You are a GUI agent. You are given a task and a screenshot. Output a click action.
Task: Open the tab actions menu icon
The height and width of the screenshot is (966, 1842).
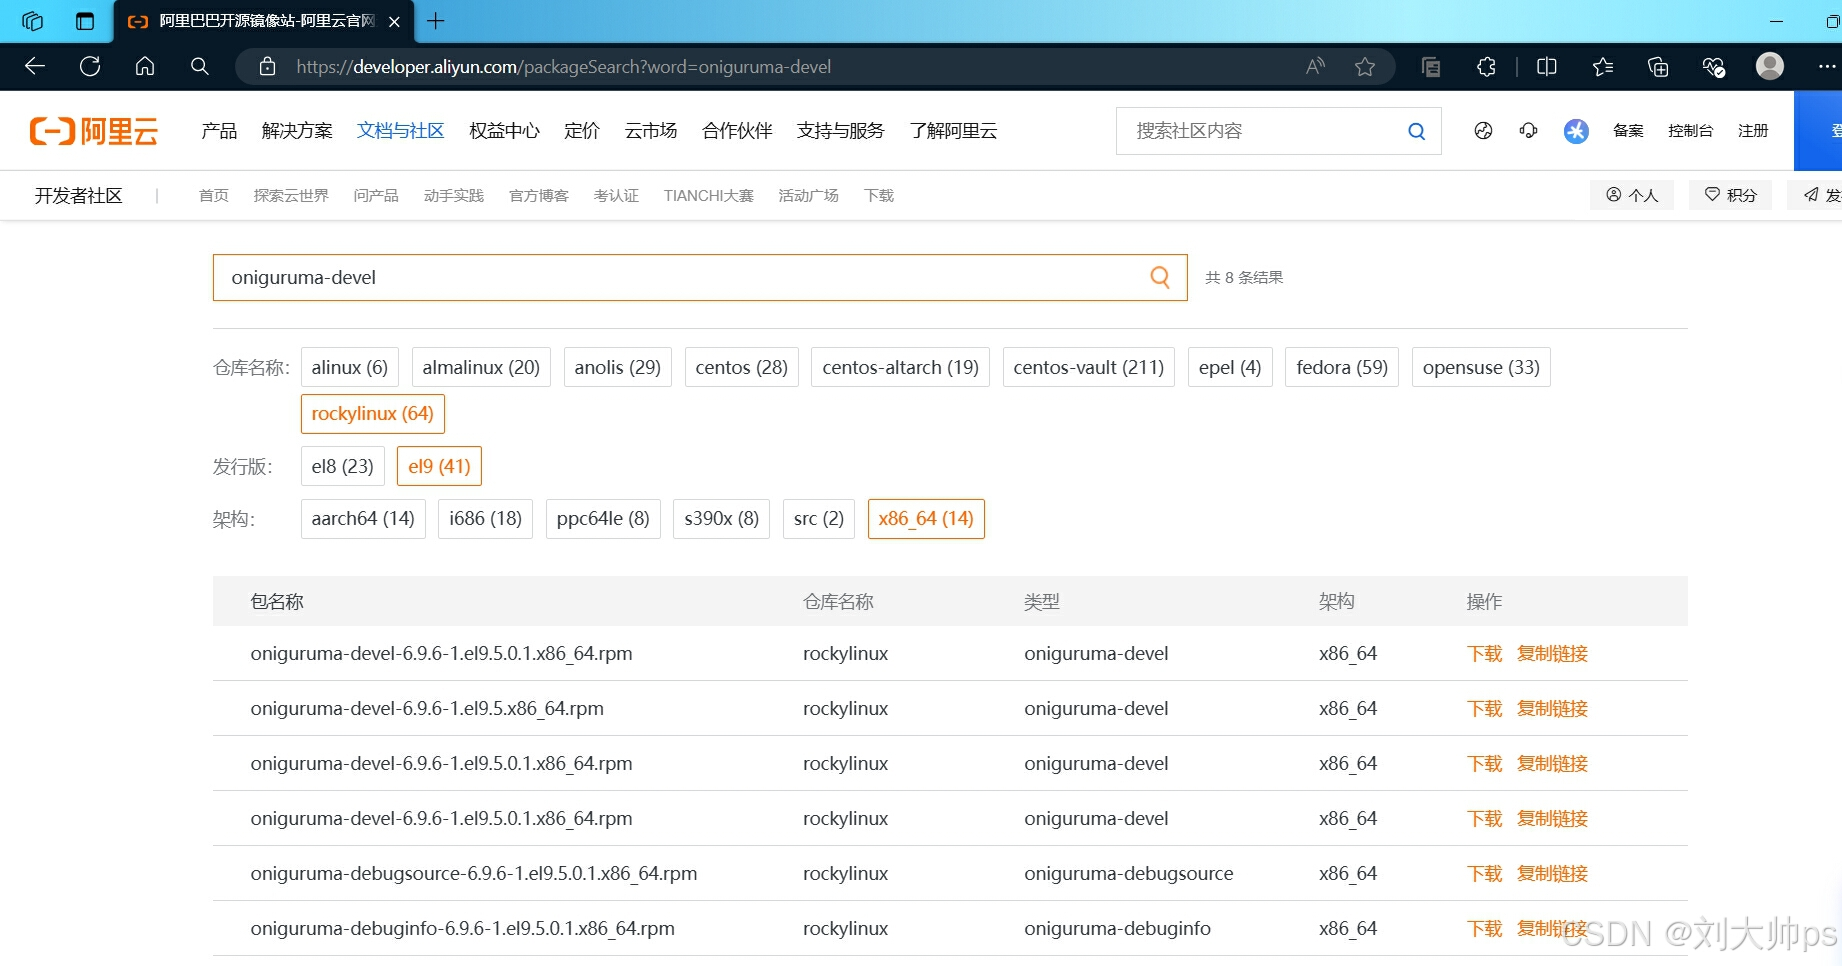coord(85,21)
